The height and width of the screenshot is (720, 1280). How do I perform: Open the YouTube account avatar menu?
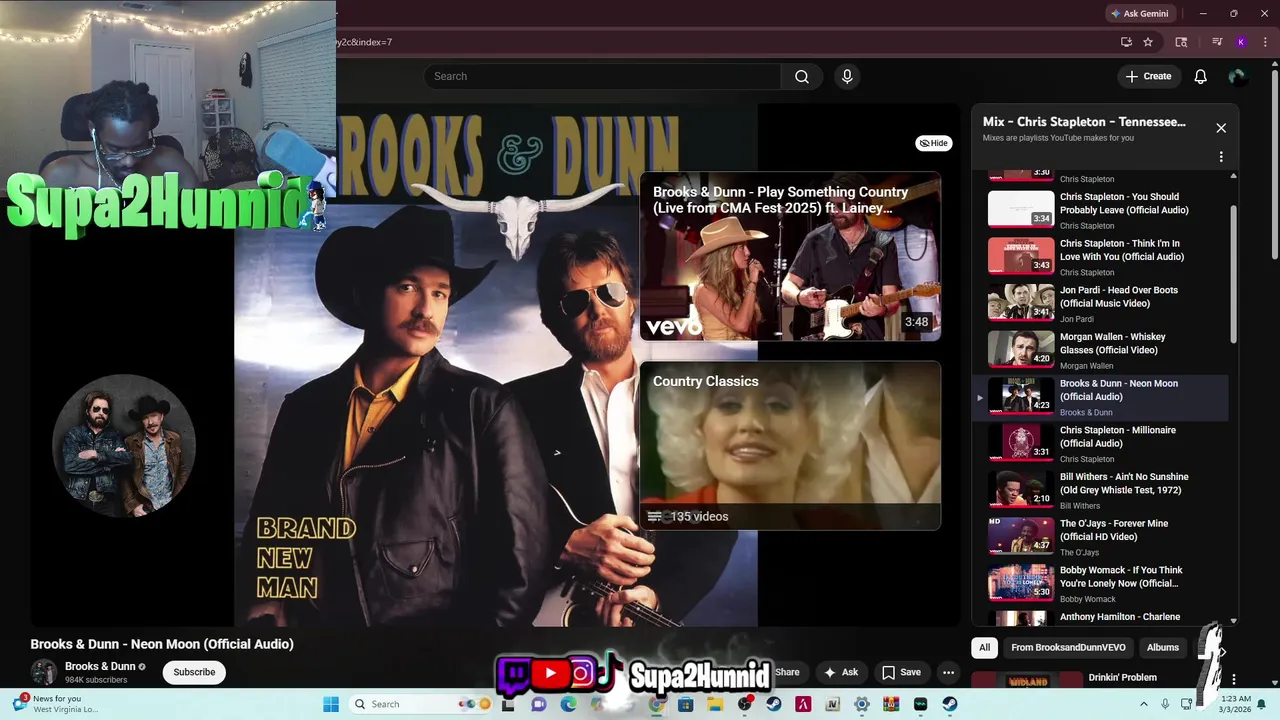[x=1237, y=77]
